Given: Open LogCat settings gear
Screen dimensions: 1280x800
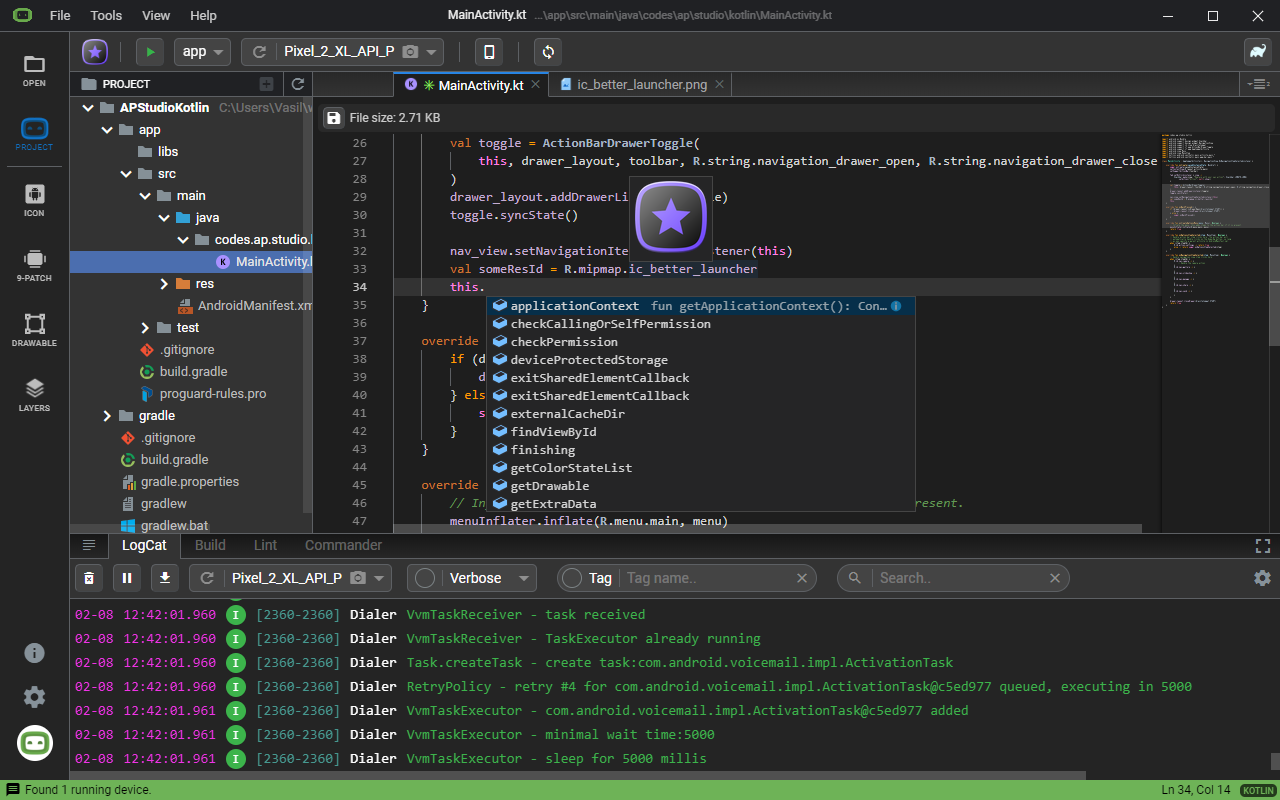Looking at the screenshot, I should pos(1262,578).
